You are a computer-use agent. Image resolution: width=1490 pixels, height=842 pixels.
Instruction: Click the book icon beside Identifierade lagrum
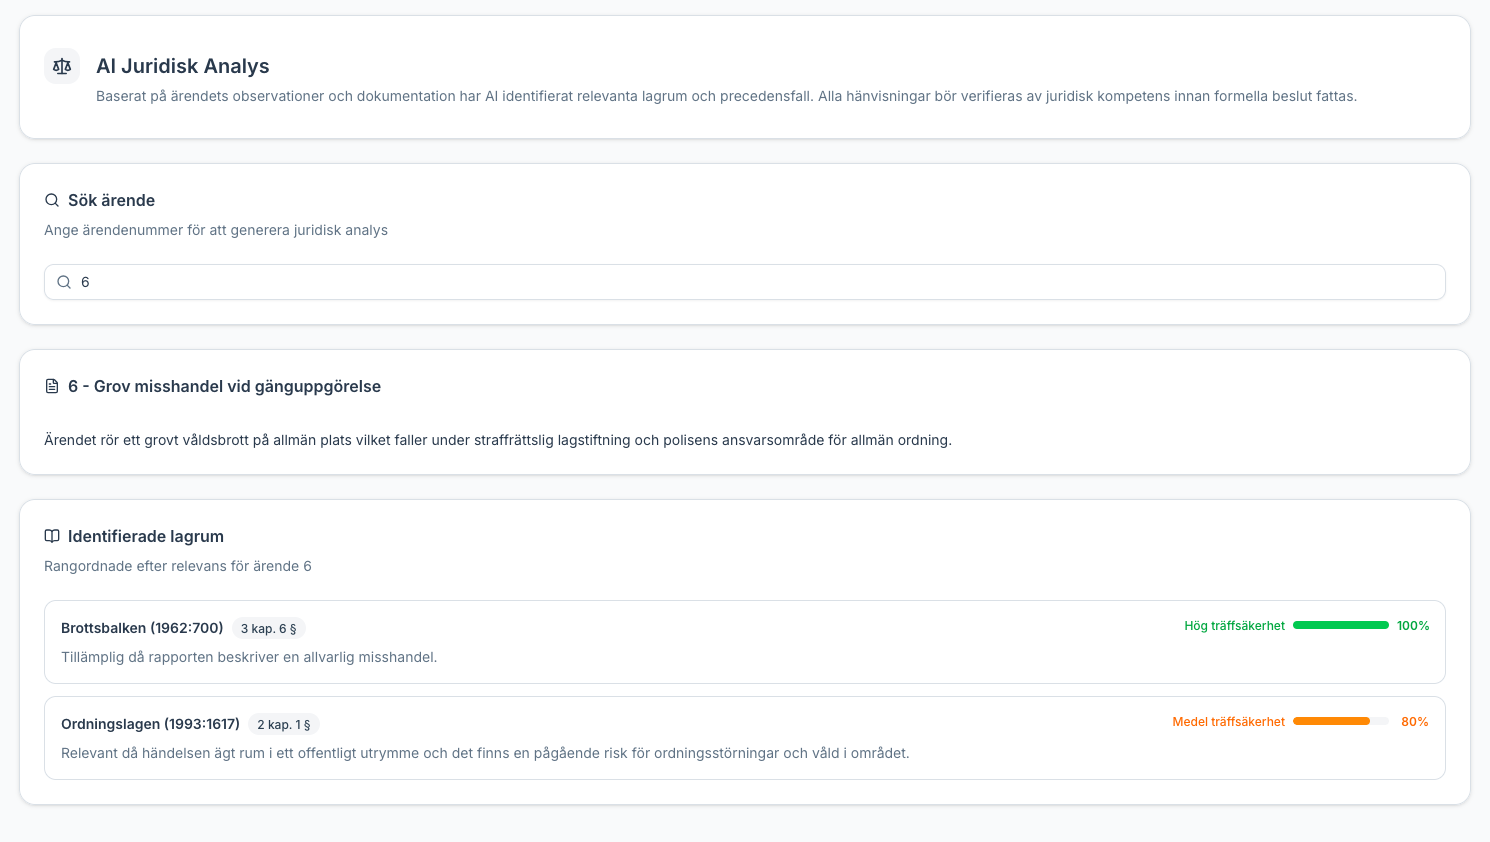click(x=52, y=536)
